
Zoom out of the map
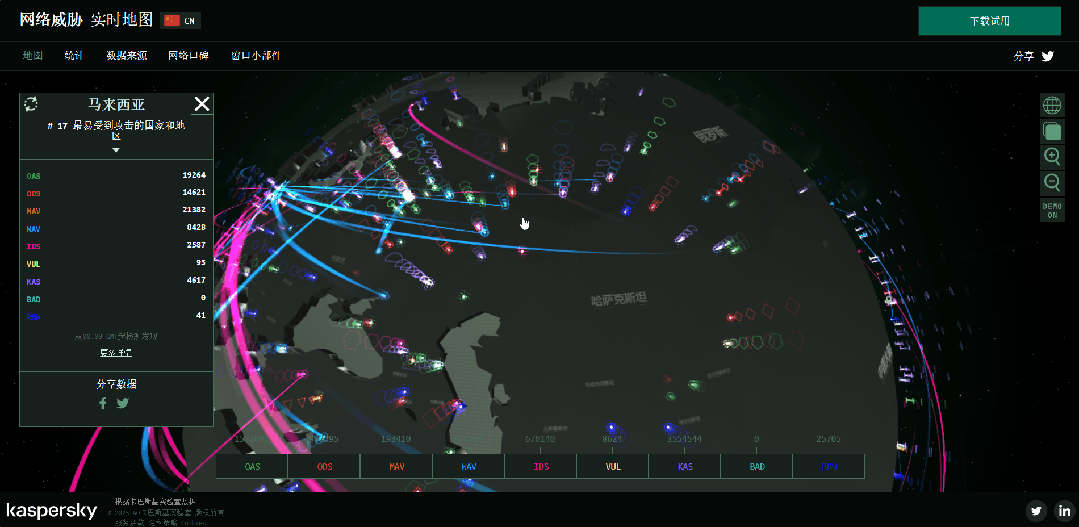click(x=1052, y=182)
